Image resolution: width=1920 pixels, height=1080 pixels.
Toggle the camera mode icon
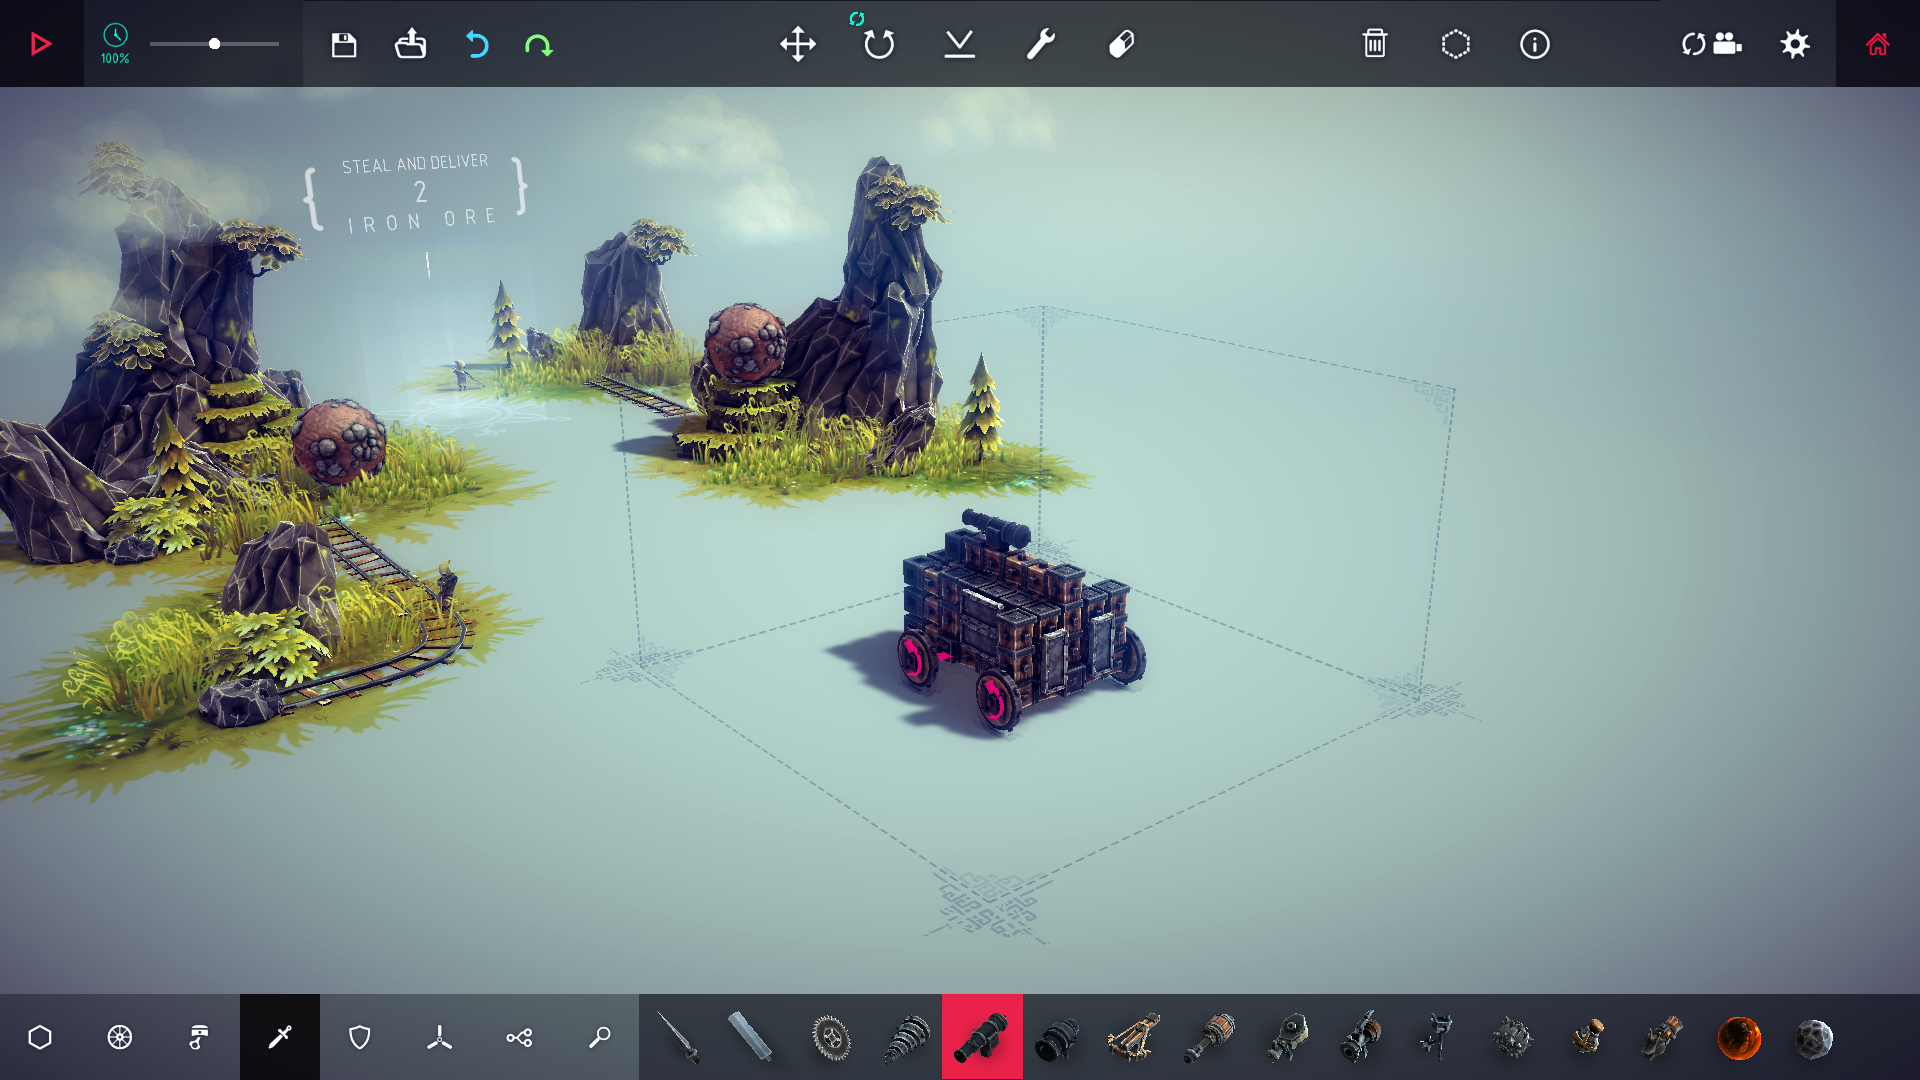click(1712, 44)
